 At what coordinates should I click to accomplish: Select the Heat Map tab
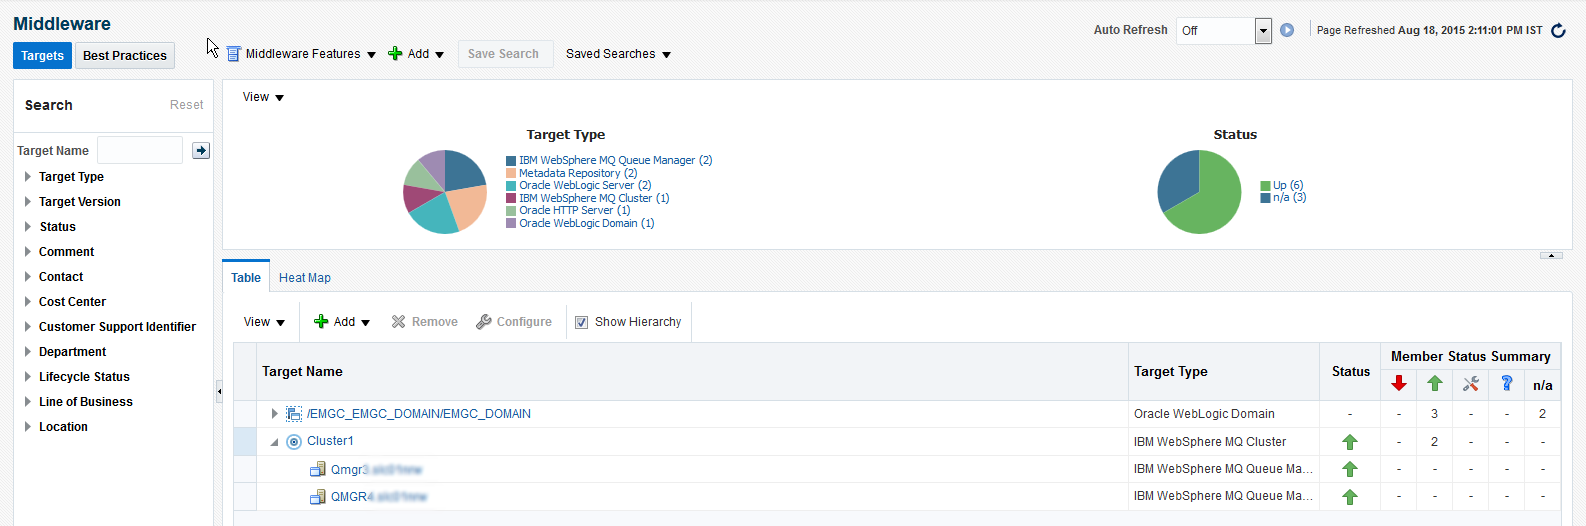click(x=305, y=278)
